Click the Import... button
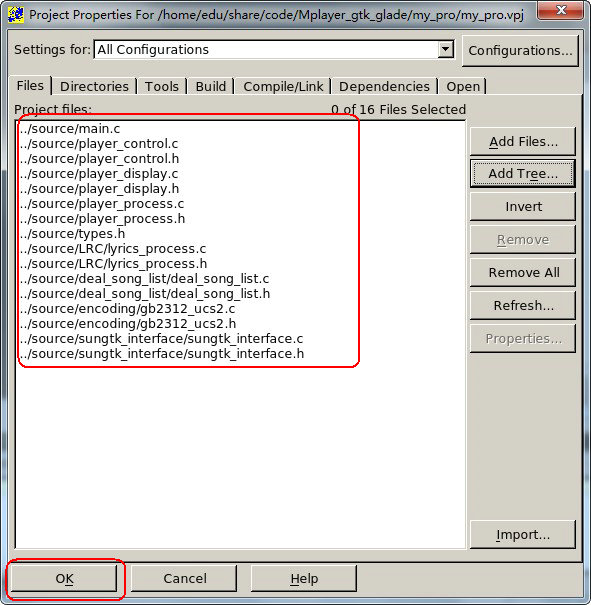This screenshot has height=605, width=591. [523, 534]
